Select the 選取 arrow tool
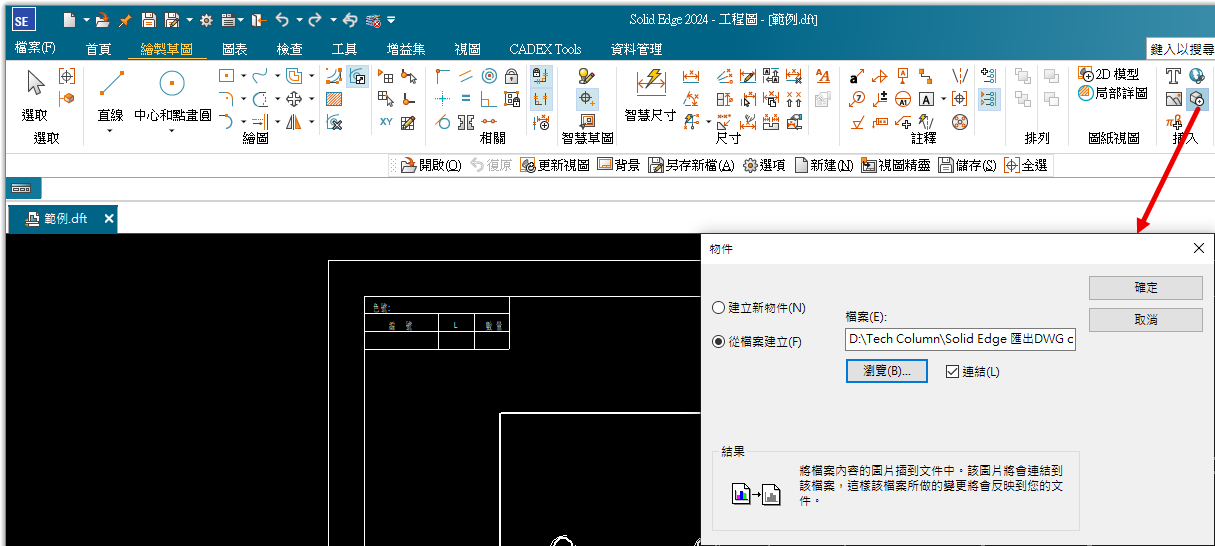Viewport: 1215px width, 546px height. pos(35,96)
